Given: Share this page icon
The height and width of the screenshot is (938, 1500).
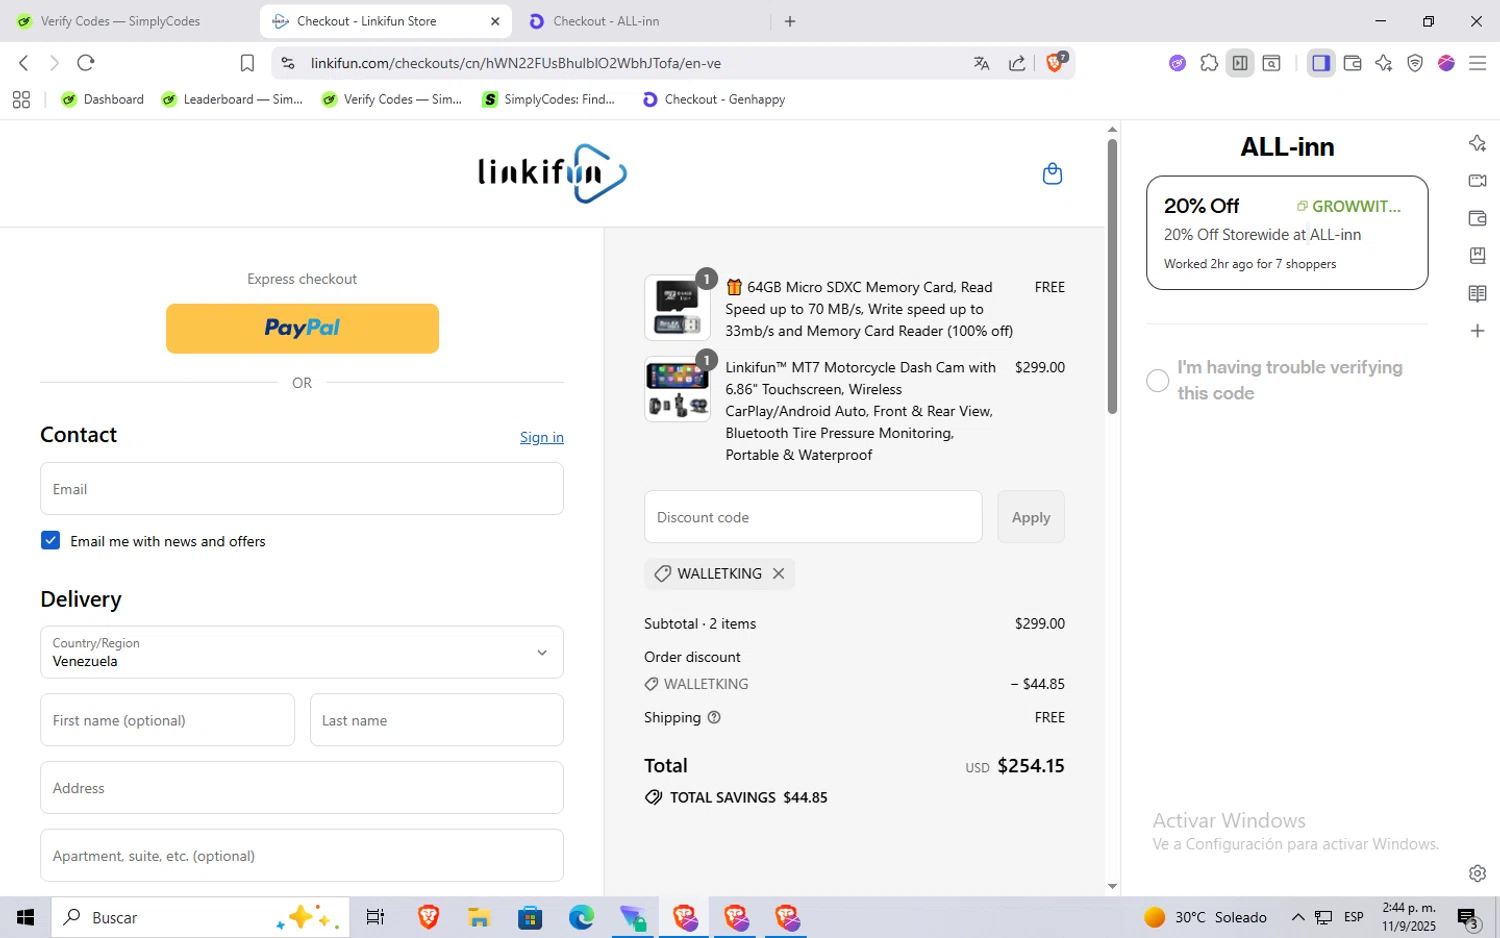Looking at the screenshot, I should (x=1017, y=63).
